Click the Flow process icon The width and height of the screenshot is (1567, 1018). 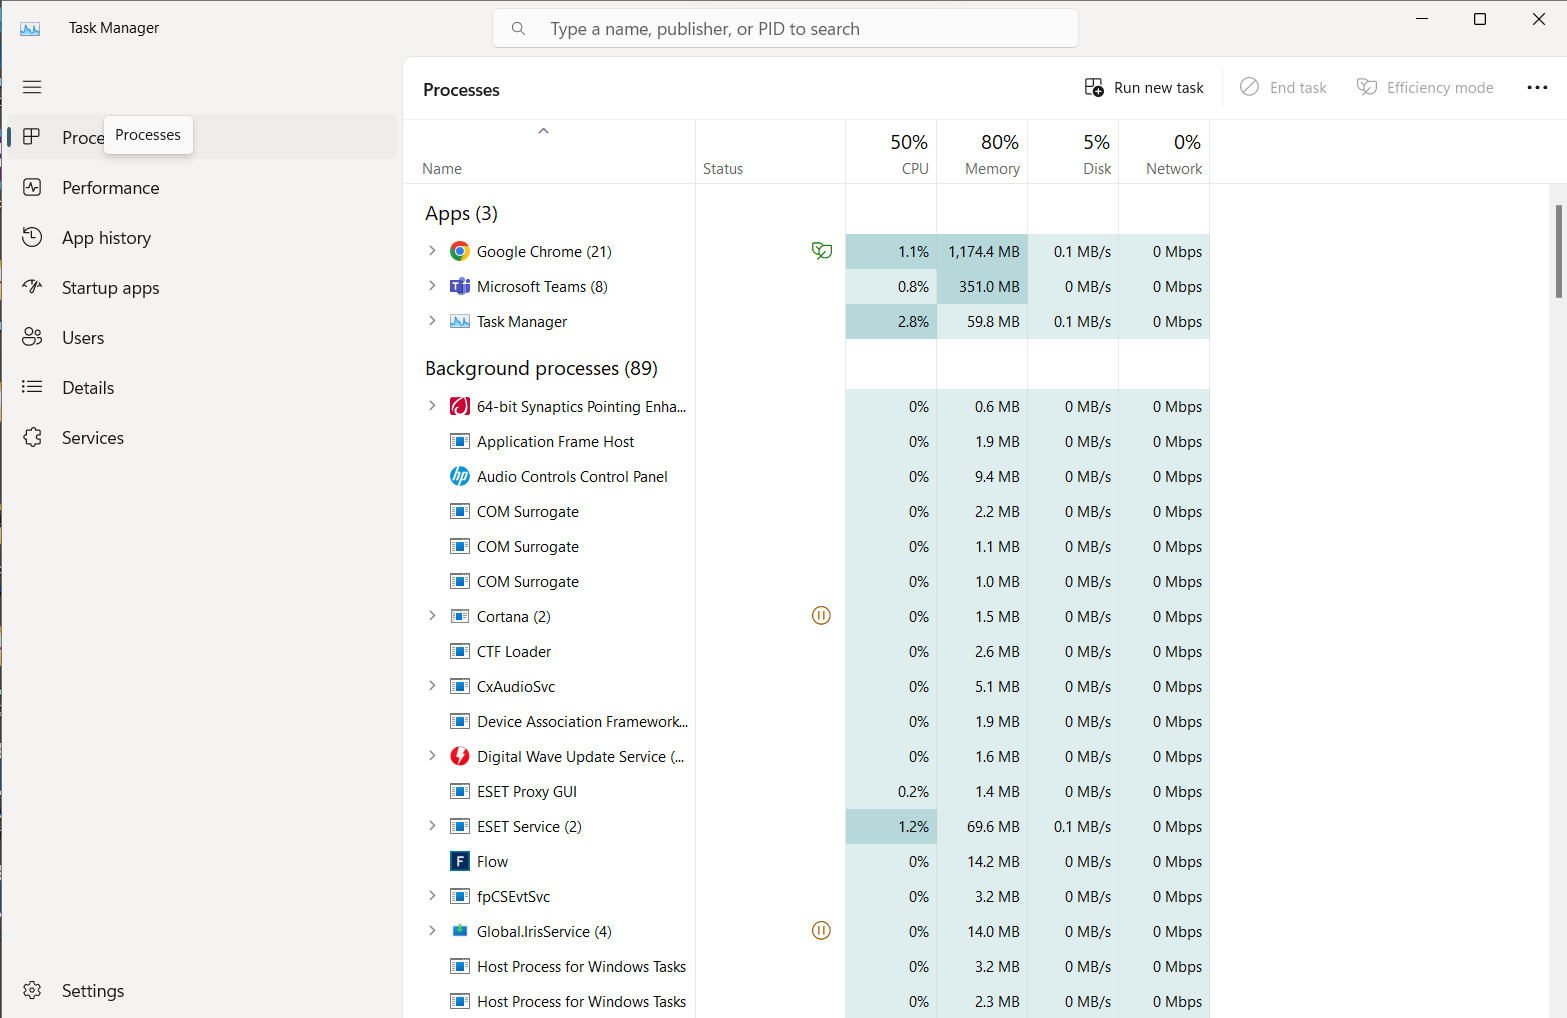coord(460,861)
